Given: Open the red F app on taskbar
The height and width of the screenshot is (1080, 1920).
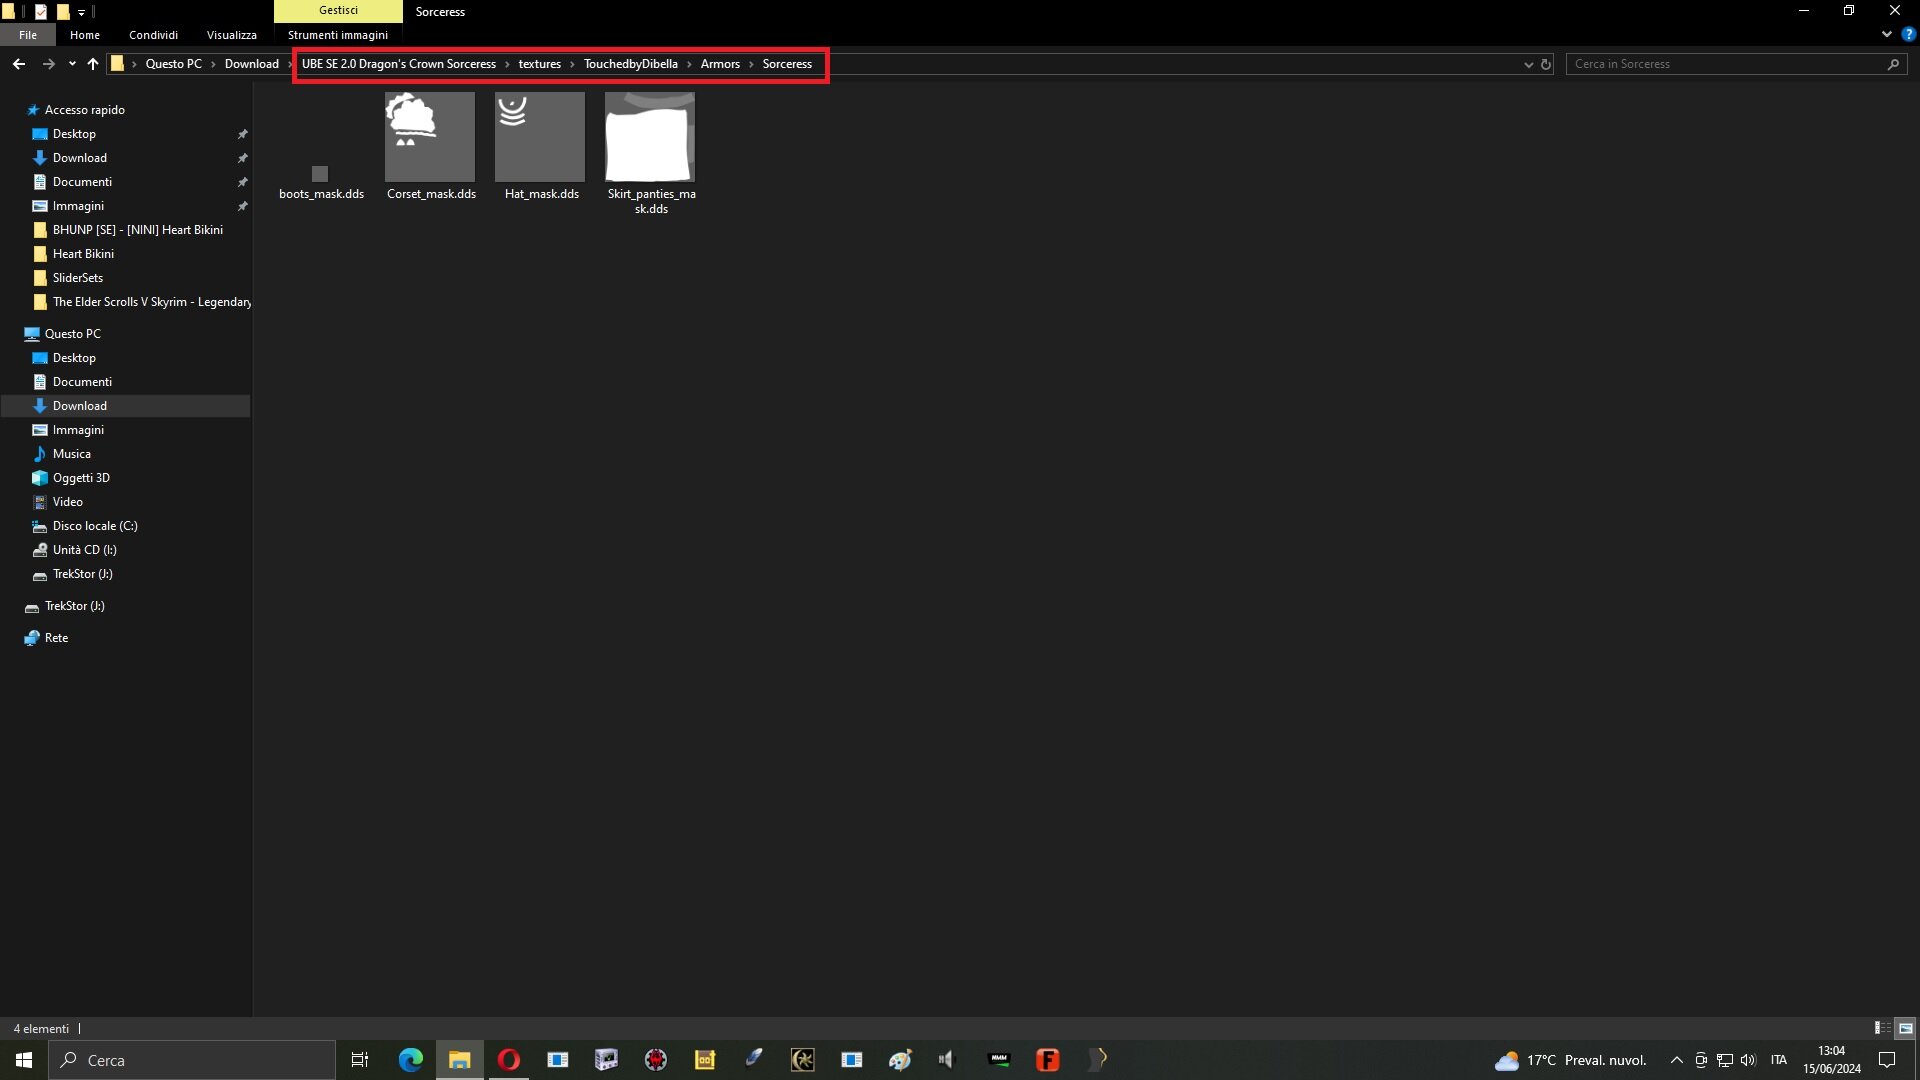Looking at the screenshot, I should click(x=1048, y=1060).
